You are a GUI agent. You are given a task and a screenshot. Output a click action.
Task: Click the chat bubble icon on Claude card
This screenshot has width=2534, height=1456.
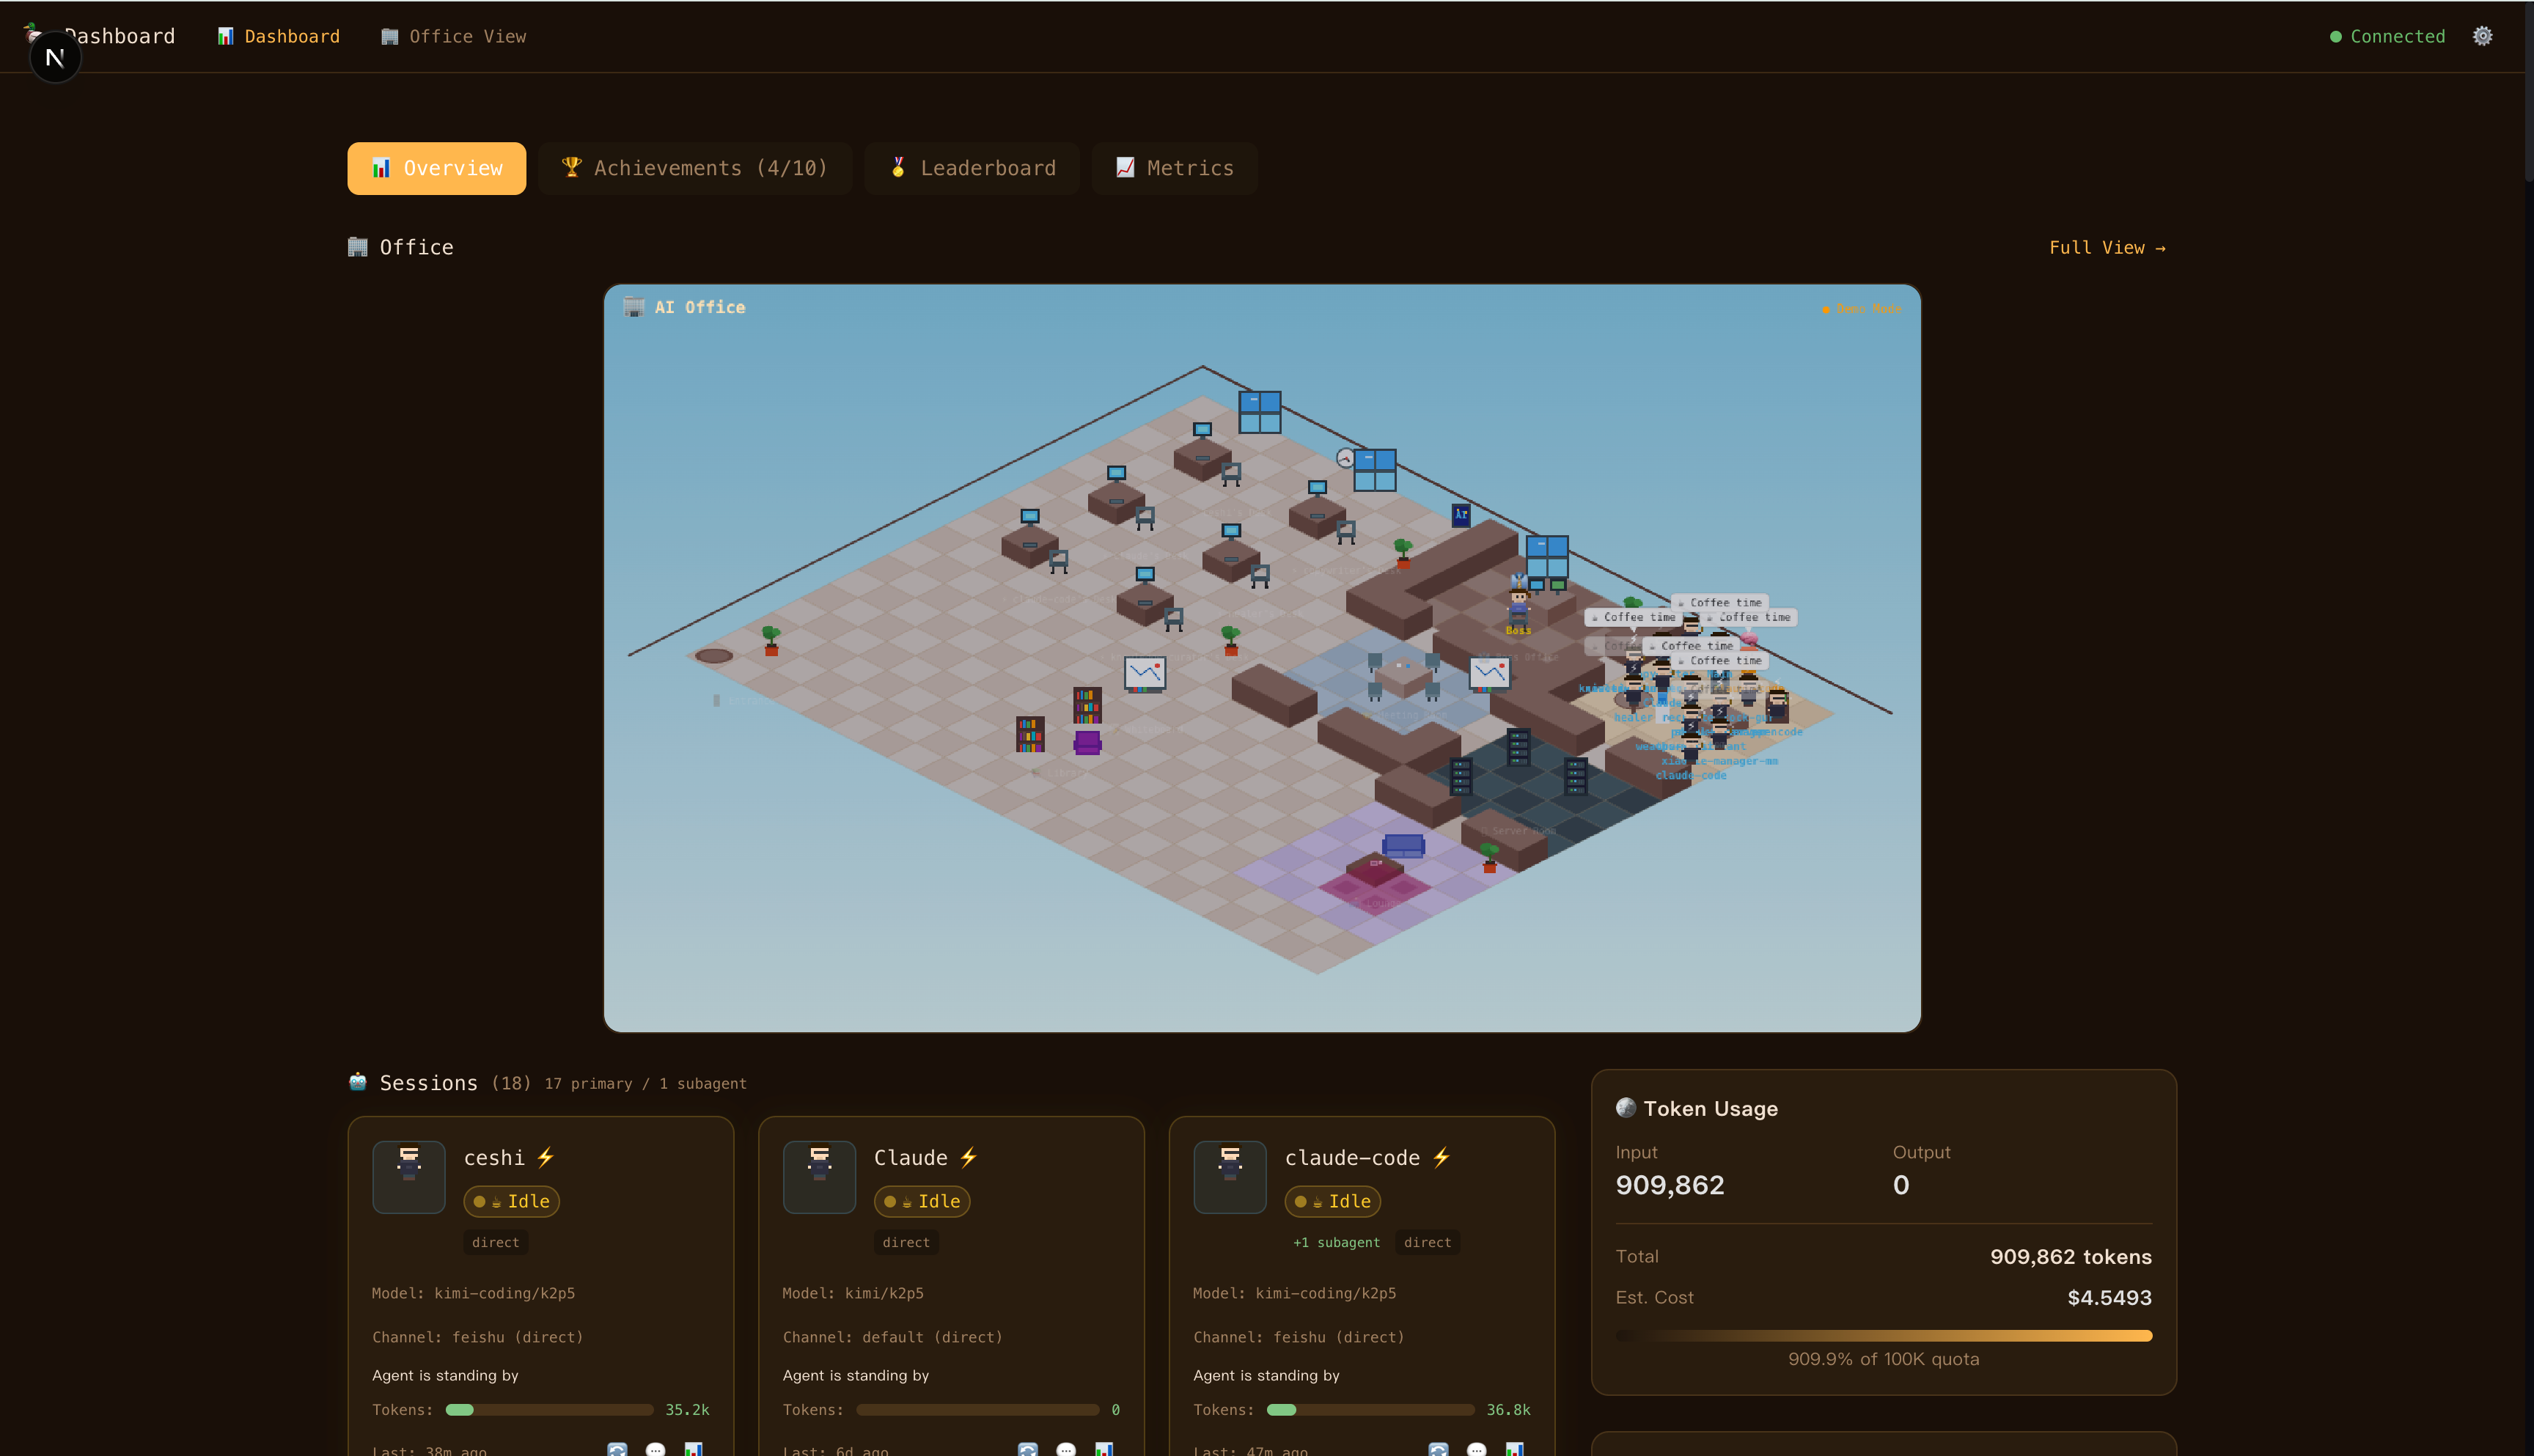(1066, 1449)
